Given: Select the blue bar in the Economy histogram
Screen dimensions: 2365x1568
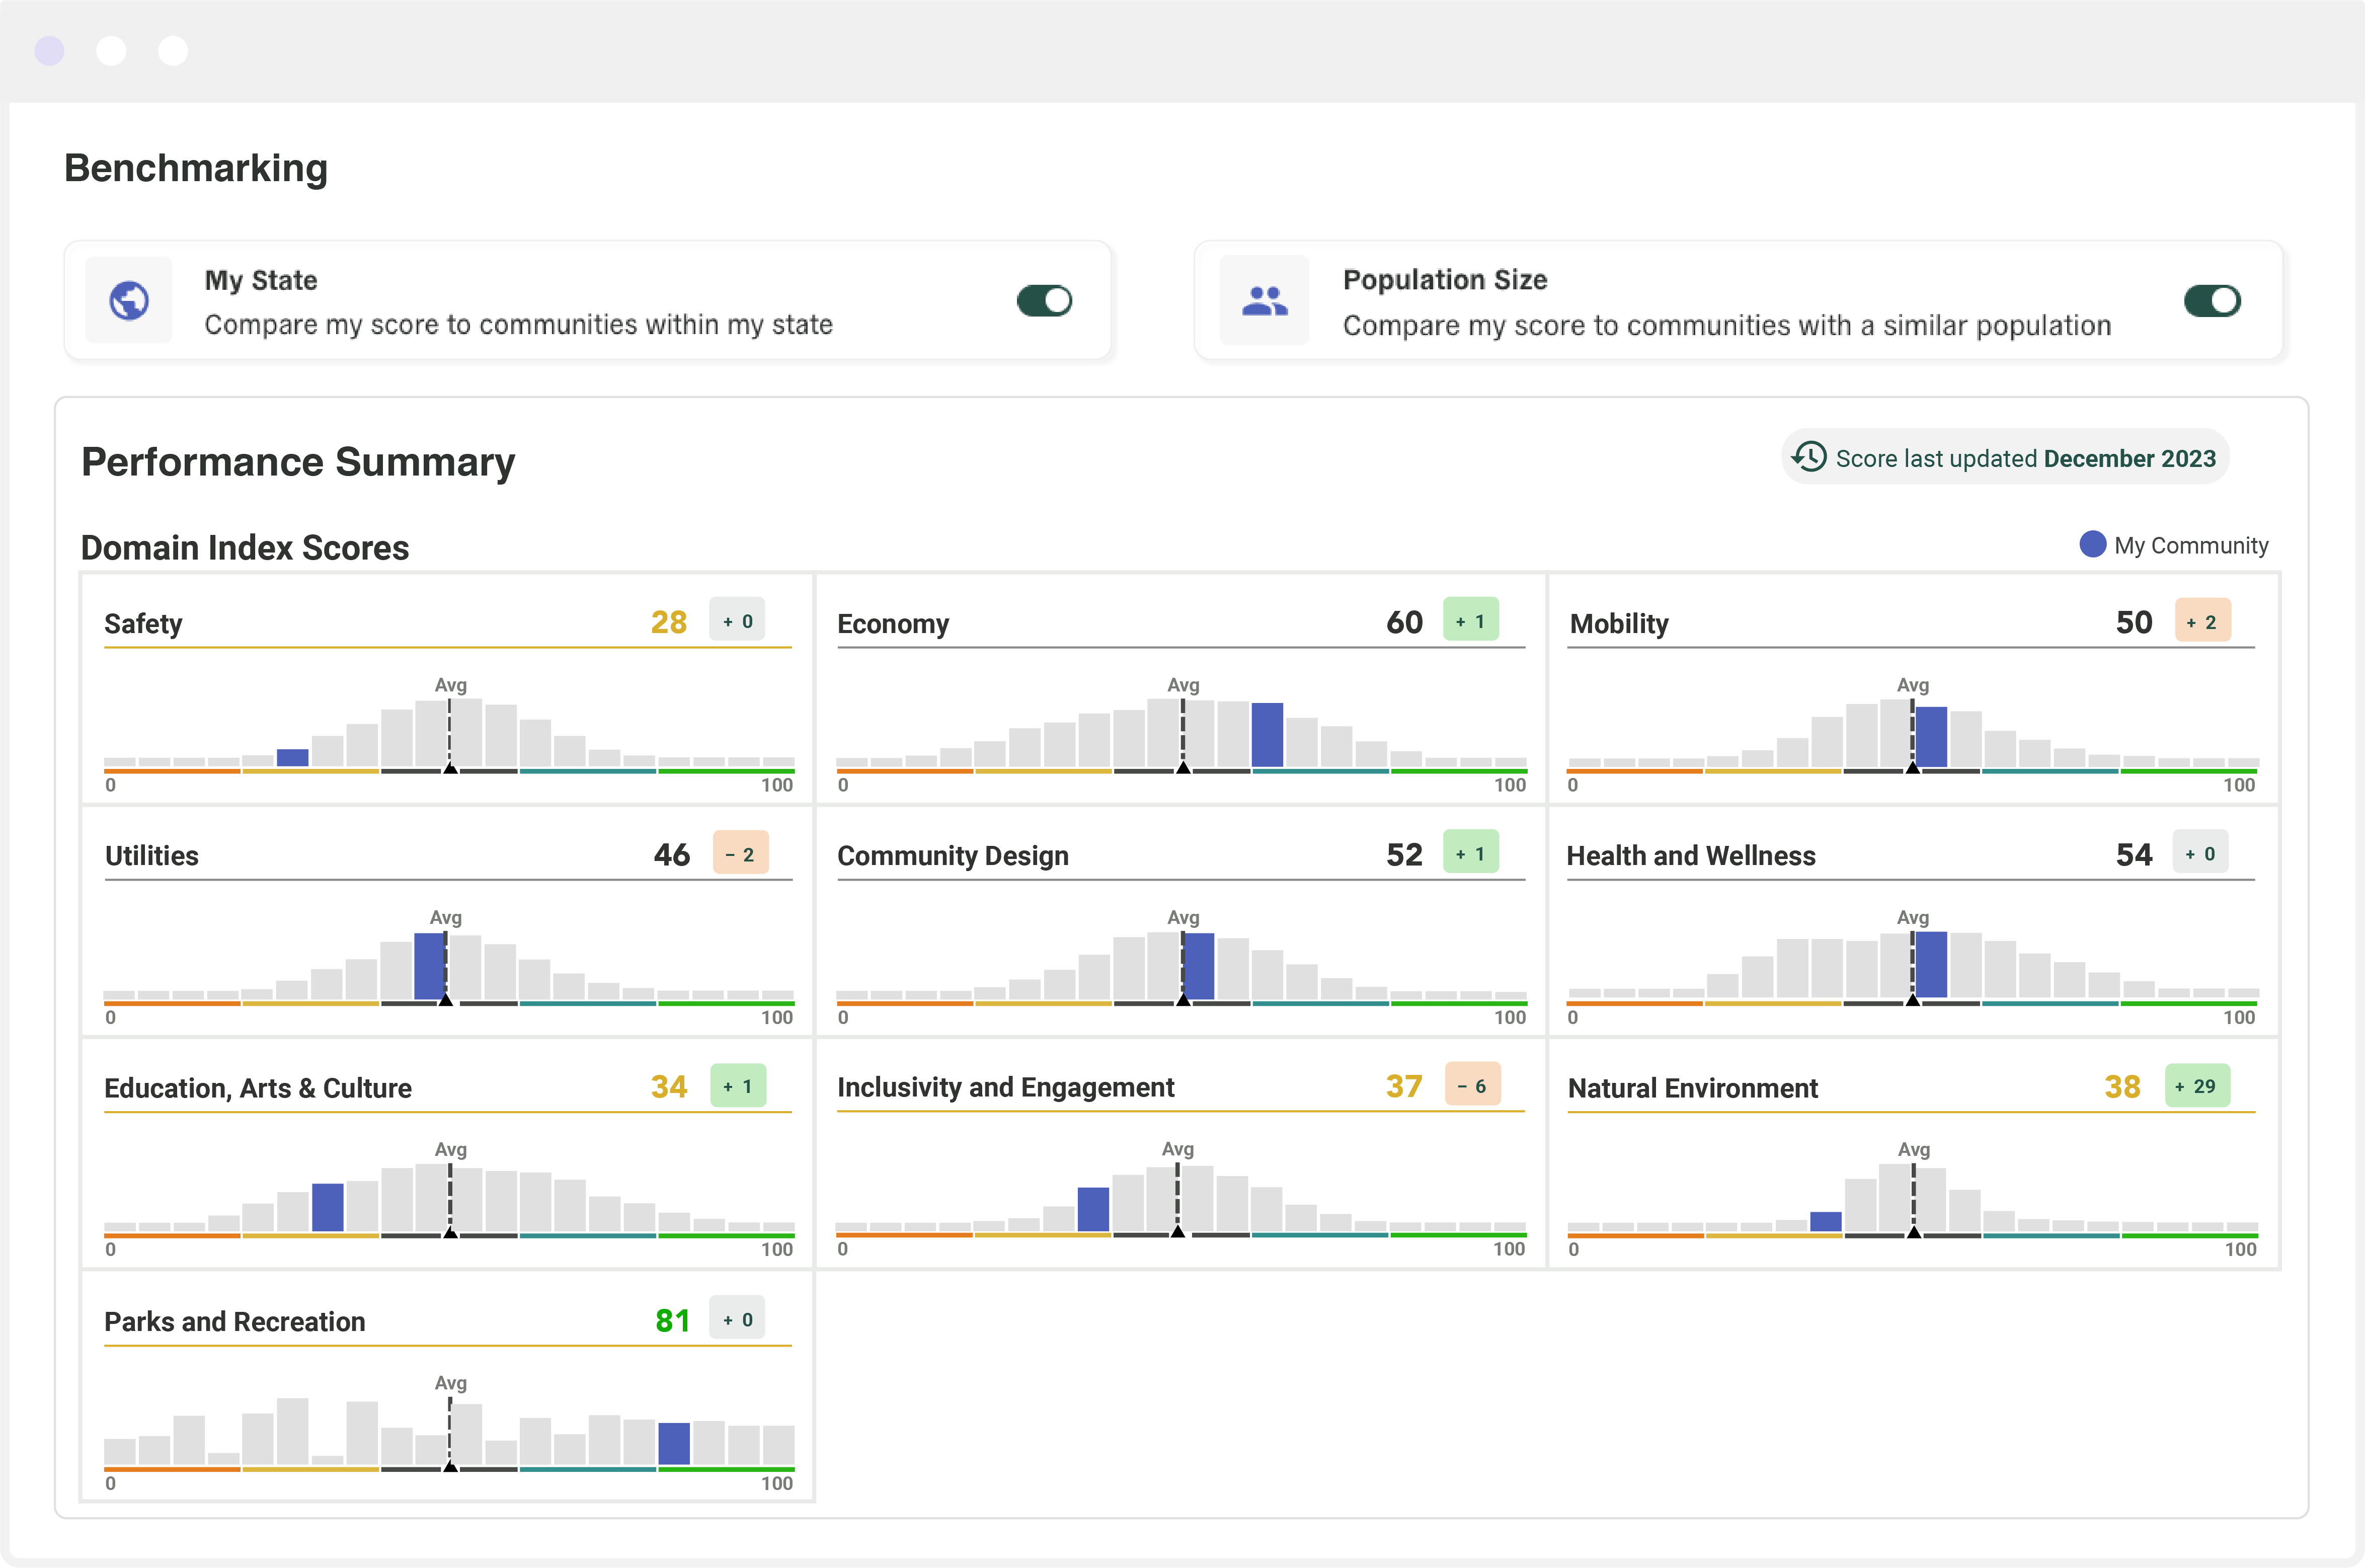Looking at the screenshot, I should pos(1267,735).
